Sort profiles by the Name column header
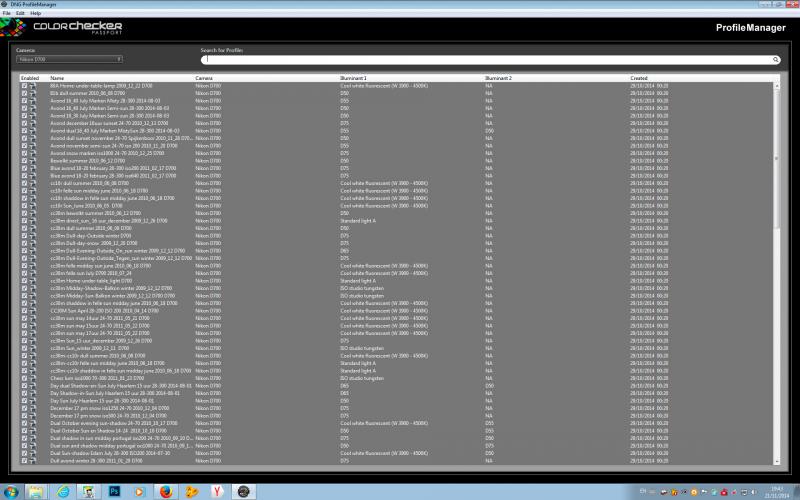The height and width of the screenshot is (500, 800). tap(57, 78)
